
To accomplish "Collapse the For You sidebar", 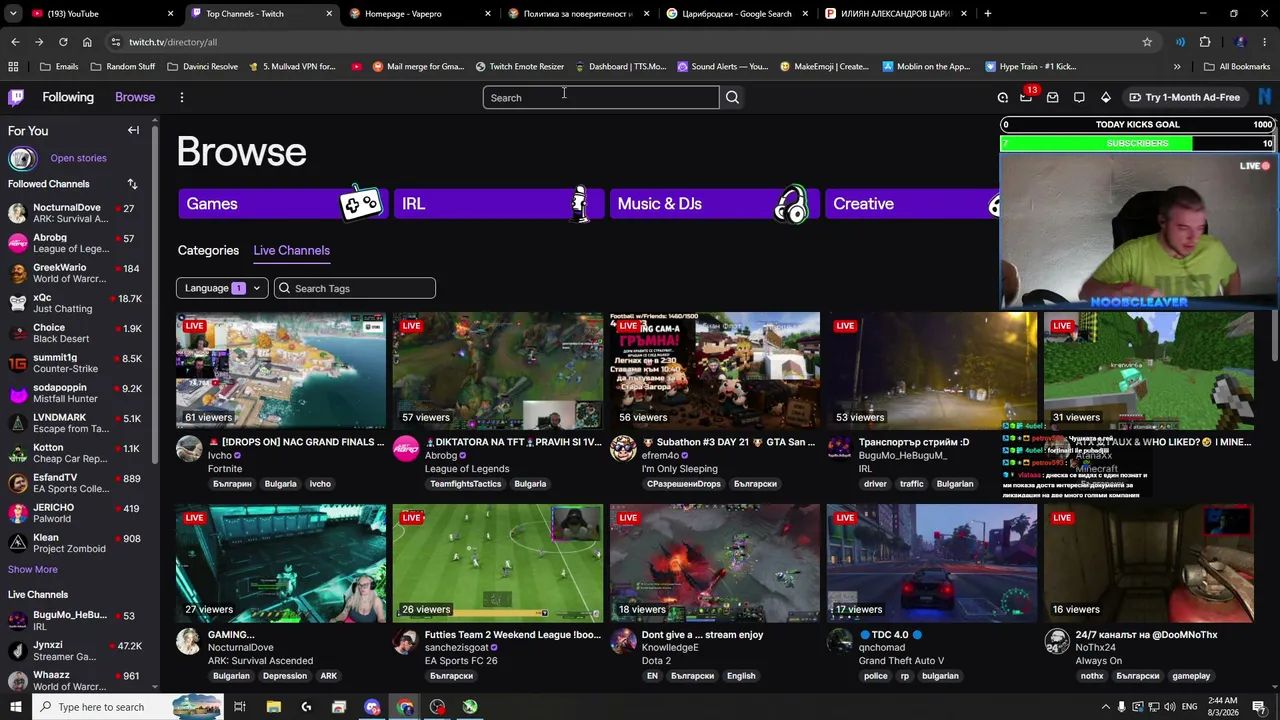I will pos(133,130).
